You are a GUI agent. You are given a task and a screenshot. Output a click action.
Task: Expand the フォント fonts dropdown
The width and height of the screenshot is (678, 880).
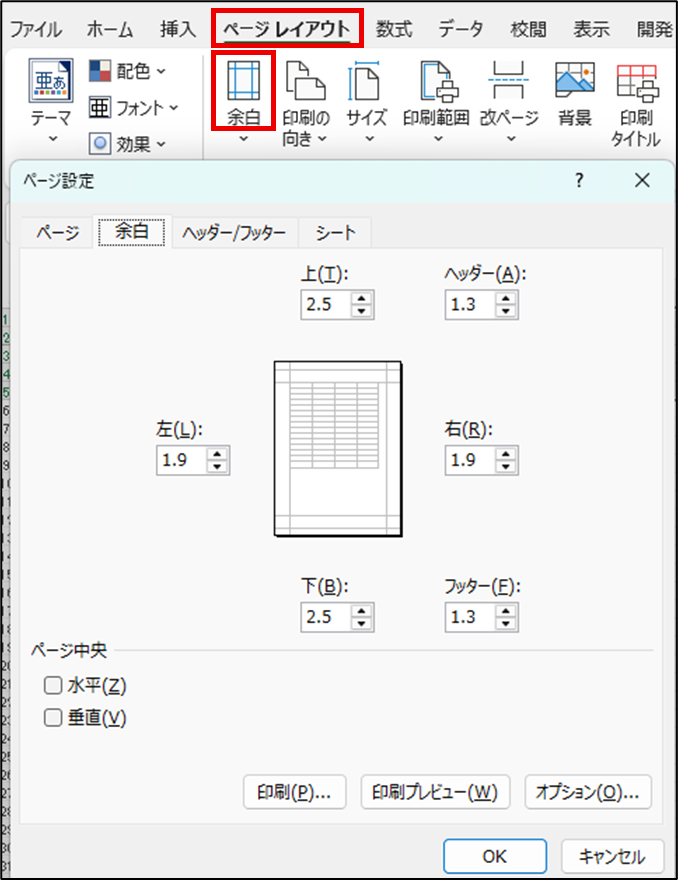[134, 108]
